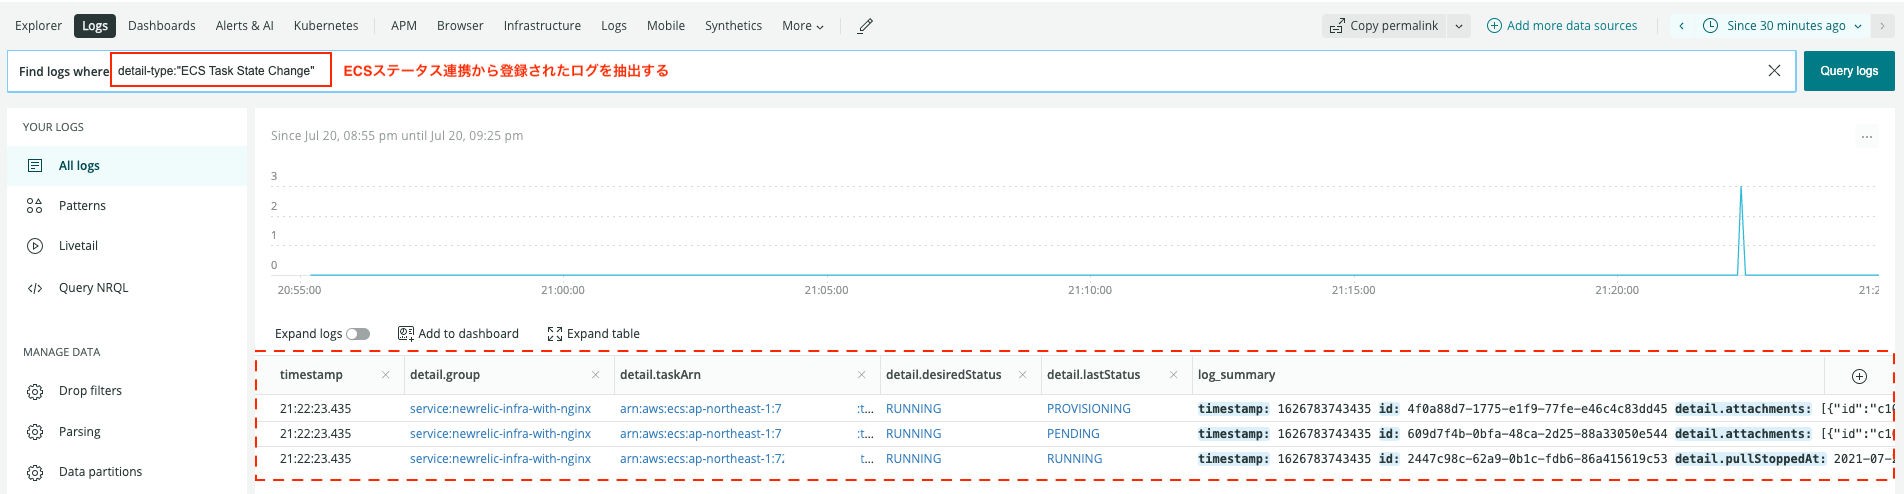This screenshot has height=494, width=1904.
Task: Remove the detail.desiredStatus column
Action: [1023, 375]
